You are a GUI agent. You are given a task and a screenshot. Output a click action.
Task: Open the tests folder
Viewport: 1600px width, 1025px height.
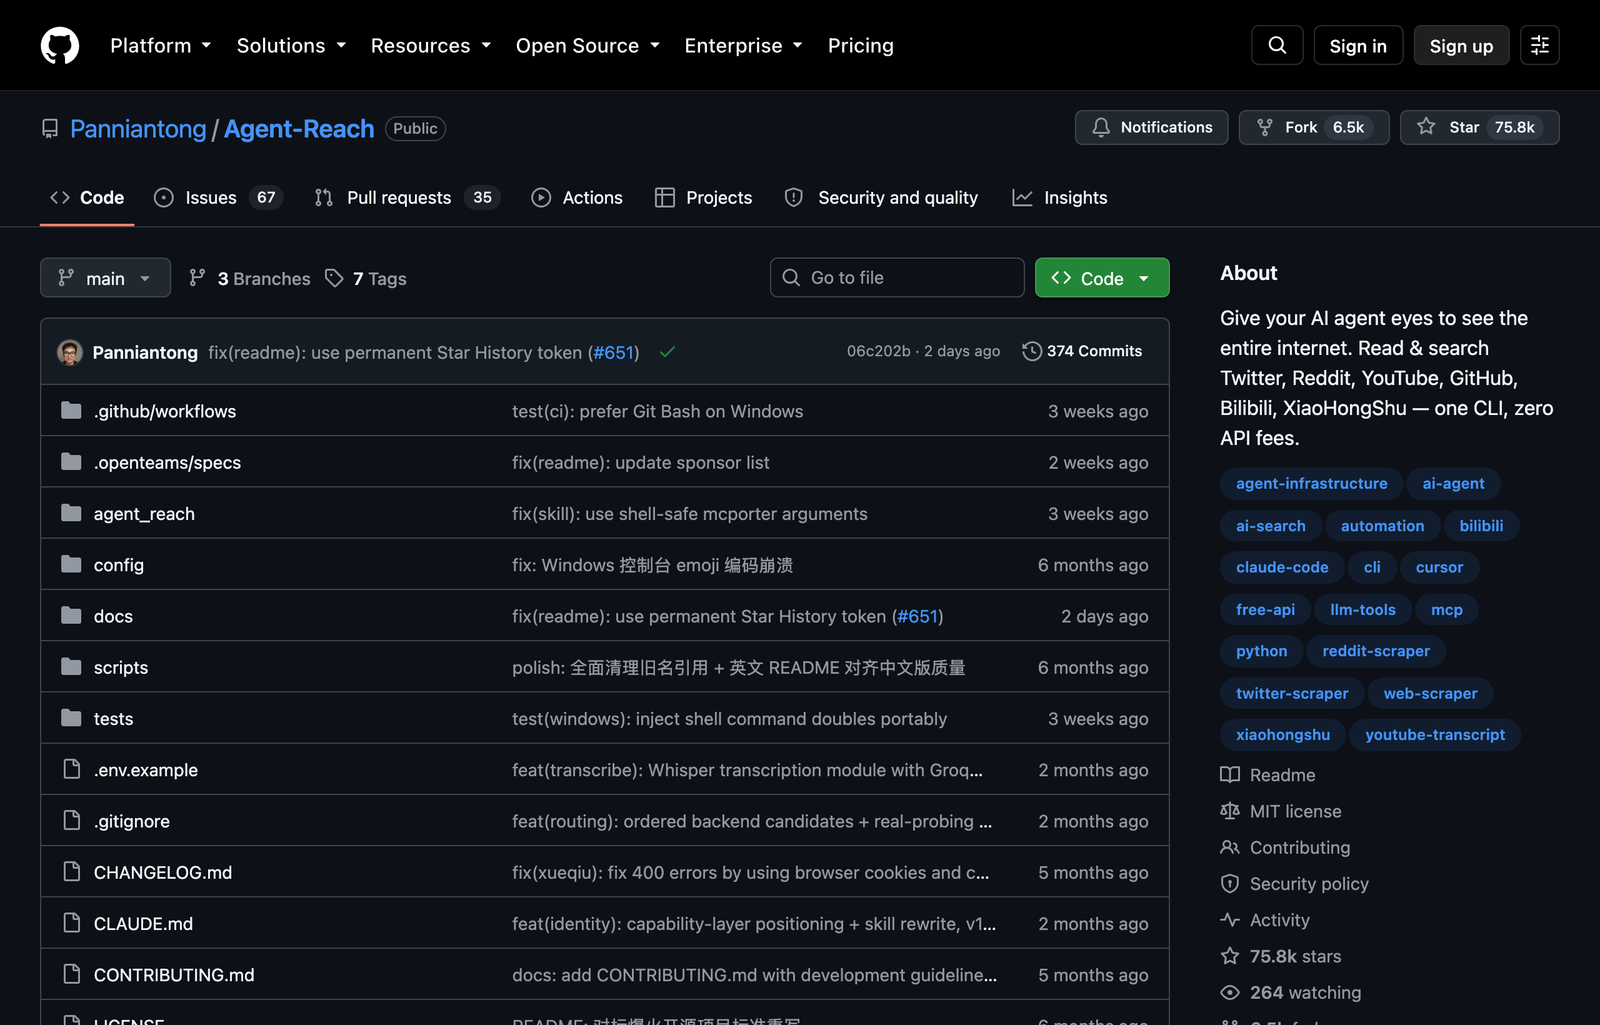pyautogui.click(x=113, y=718)
